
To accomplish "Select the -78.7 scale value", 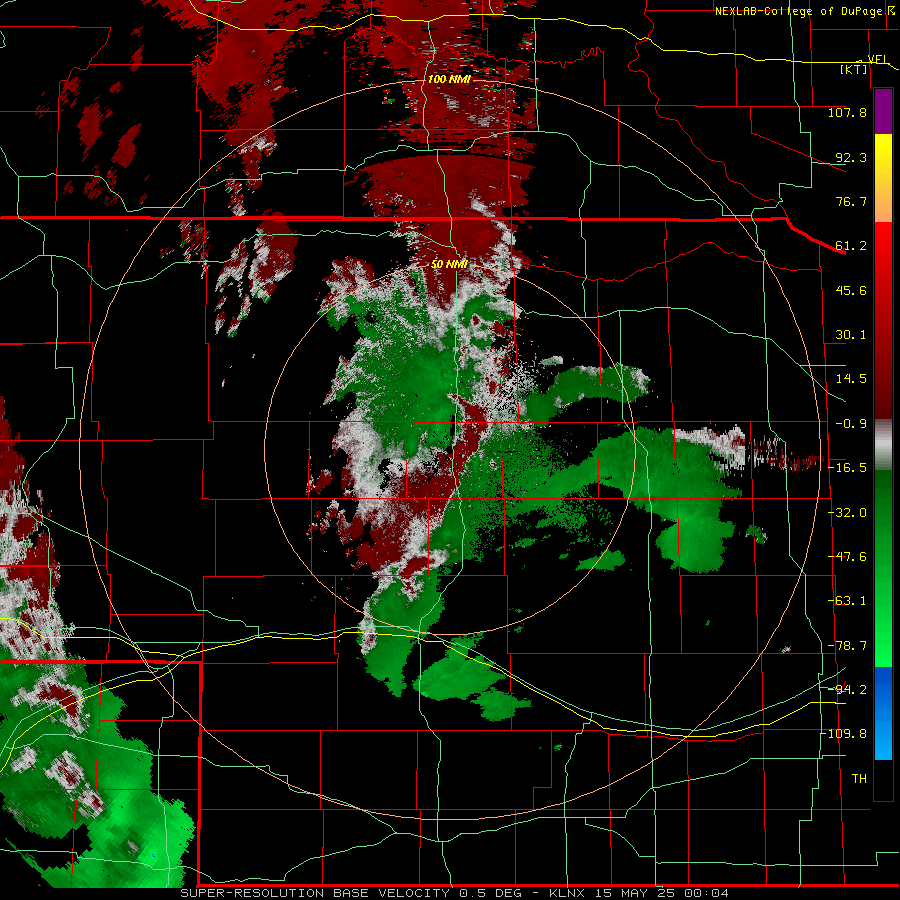I will 847,646.
